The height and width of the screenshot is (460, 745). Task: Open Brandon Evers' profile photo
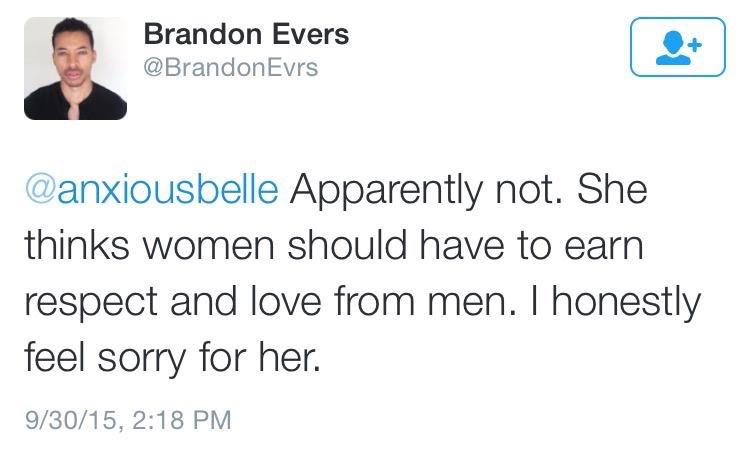75,68
